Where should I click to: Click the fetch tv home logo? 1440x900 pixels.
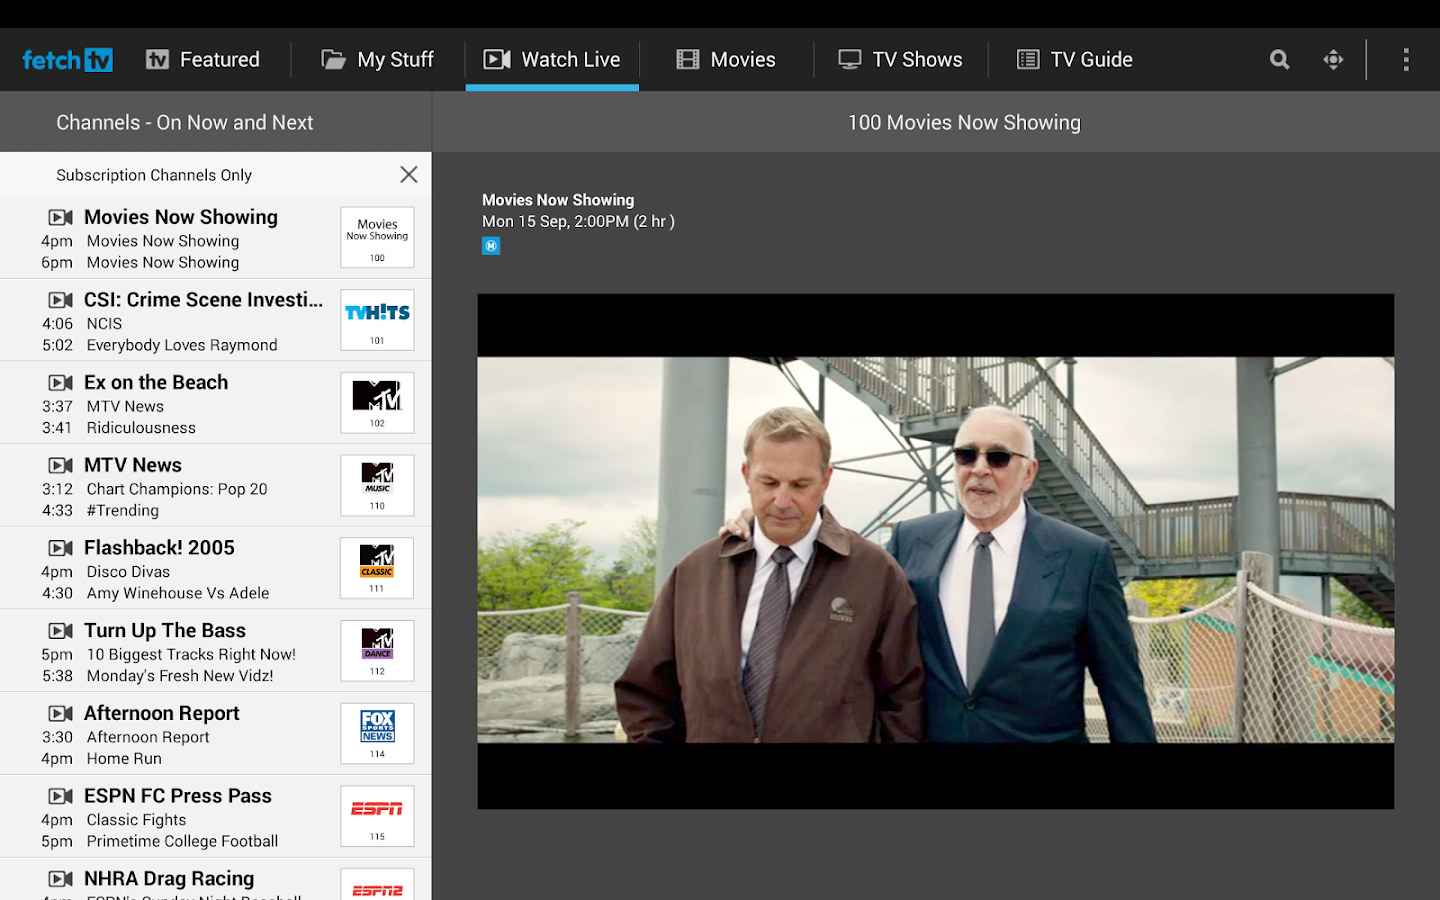click(x=66, y=59)
